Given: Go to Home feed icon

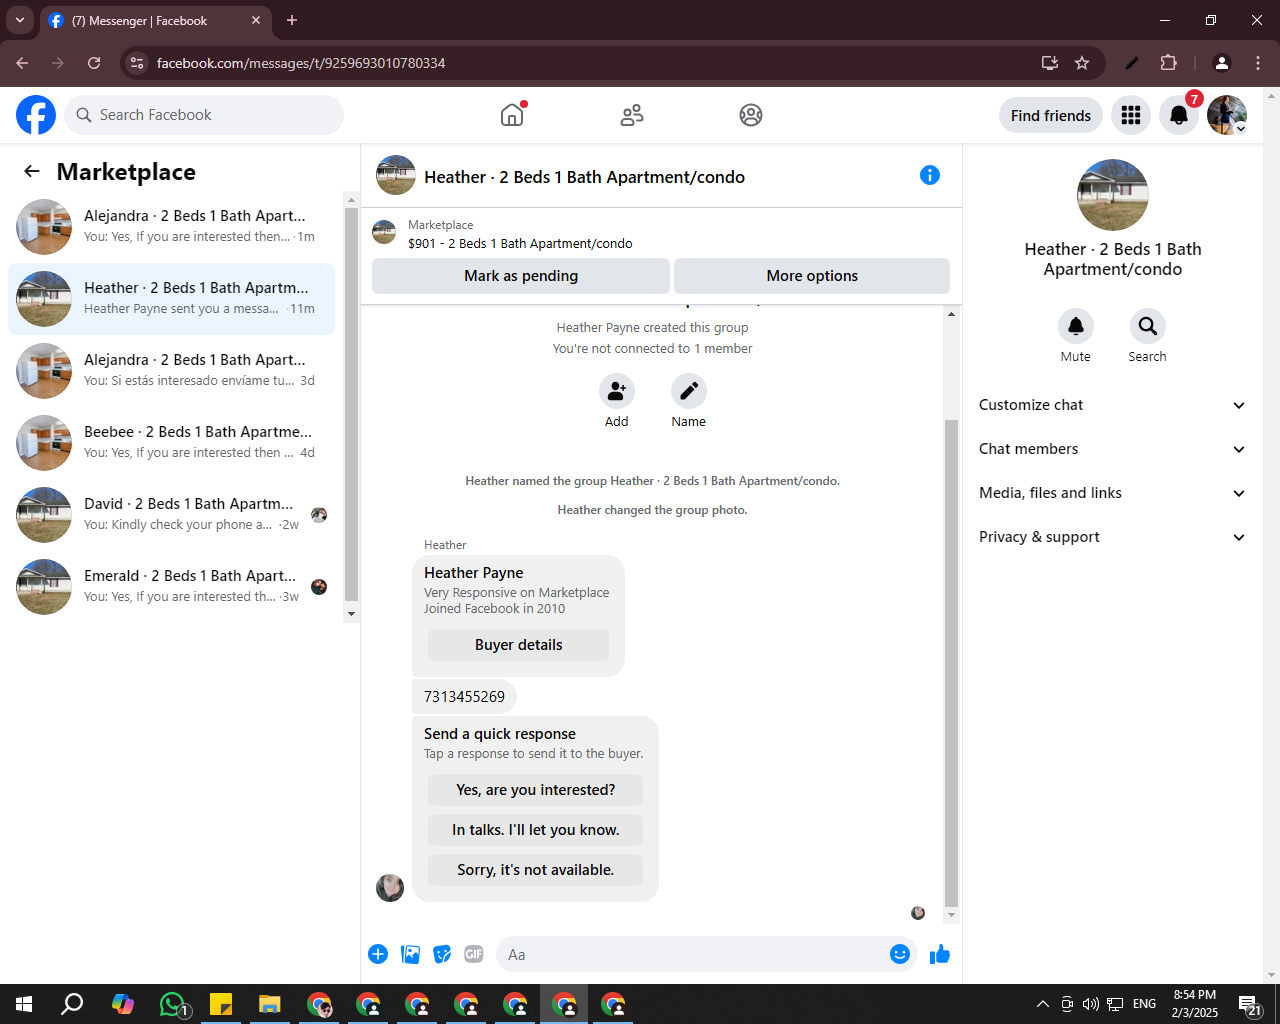Looking at the screenshot, I should click(512, 115).
